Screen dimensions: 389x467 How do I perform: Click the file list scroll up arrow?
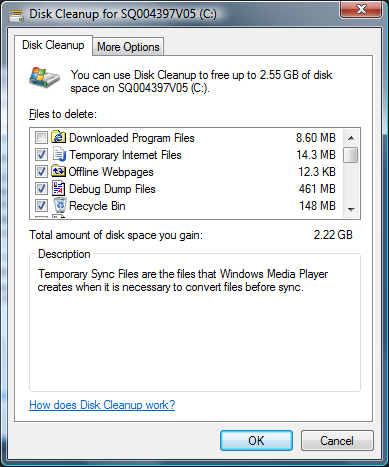(x=351, y=138)
